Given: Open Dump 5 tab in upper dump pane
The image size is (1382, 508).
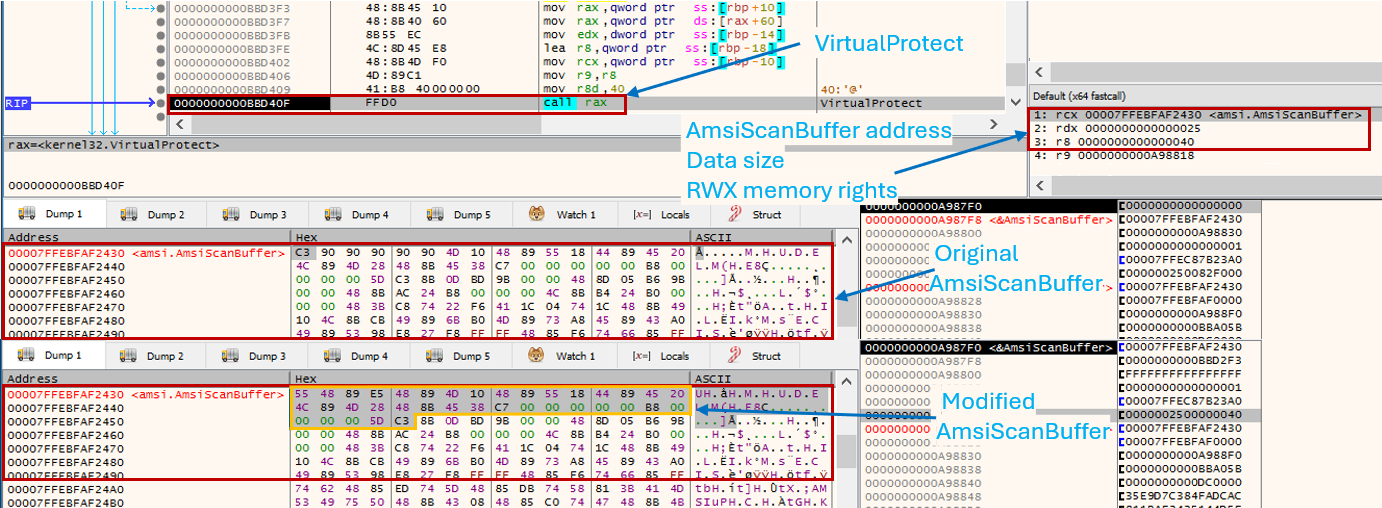Looking at the screenshot, I should click(x=459, y=214).
